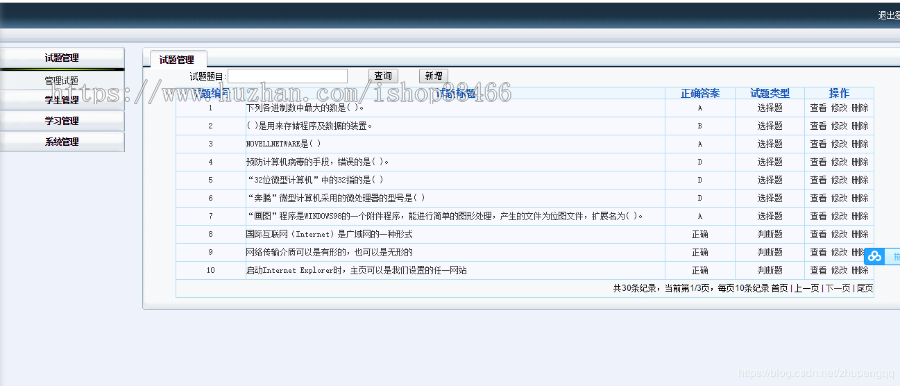This screenshot has height=386, width=900.
Task: Click 删除 for question 2
Action: point(859,126)
